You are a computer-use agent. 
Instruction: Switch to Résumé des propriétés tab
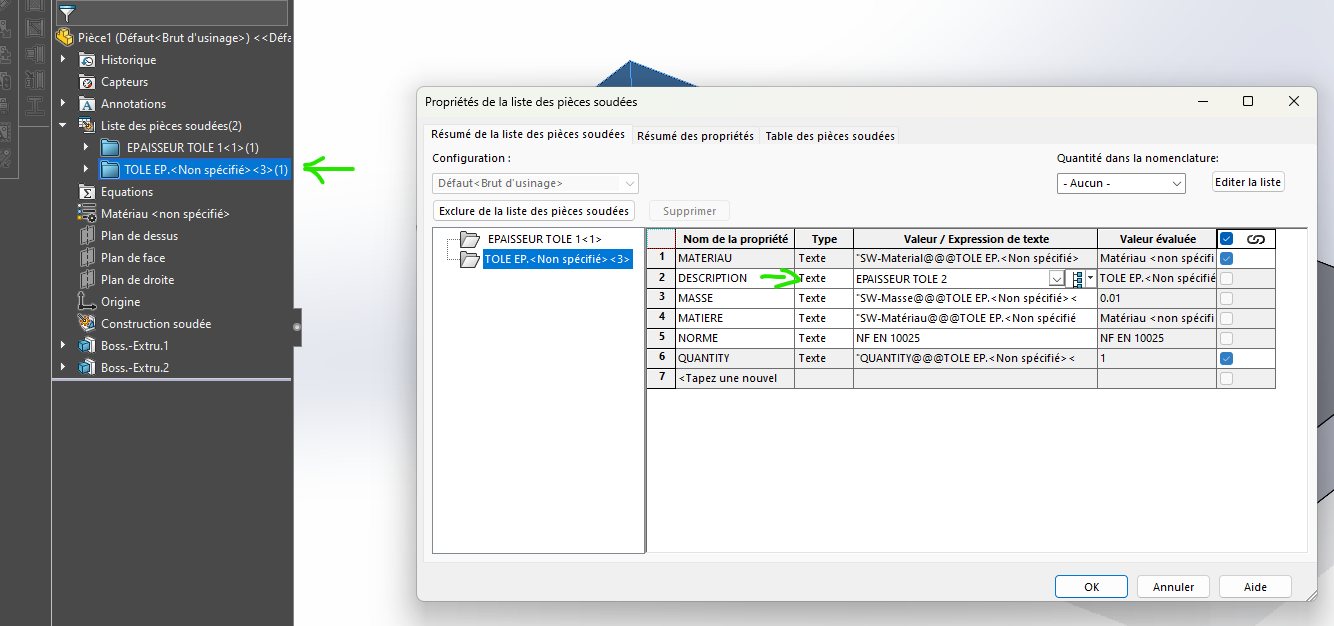point(695,136)
